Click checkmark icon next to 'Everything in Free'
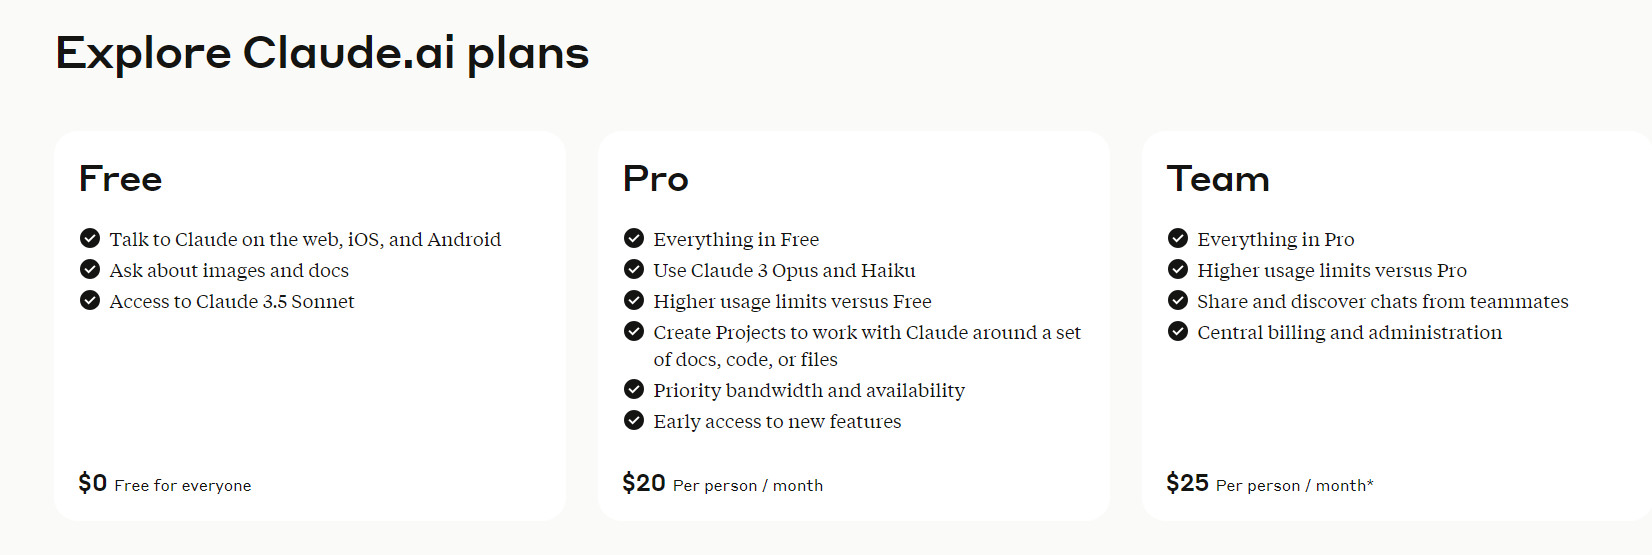Screen dimensions: 1652x555 pyautogui.click(x=634, y=238)
